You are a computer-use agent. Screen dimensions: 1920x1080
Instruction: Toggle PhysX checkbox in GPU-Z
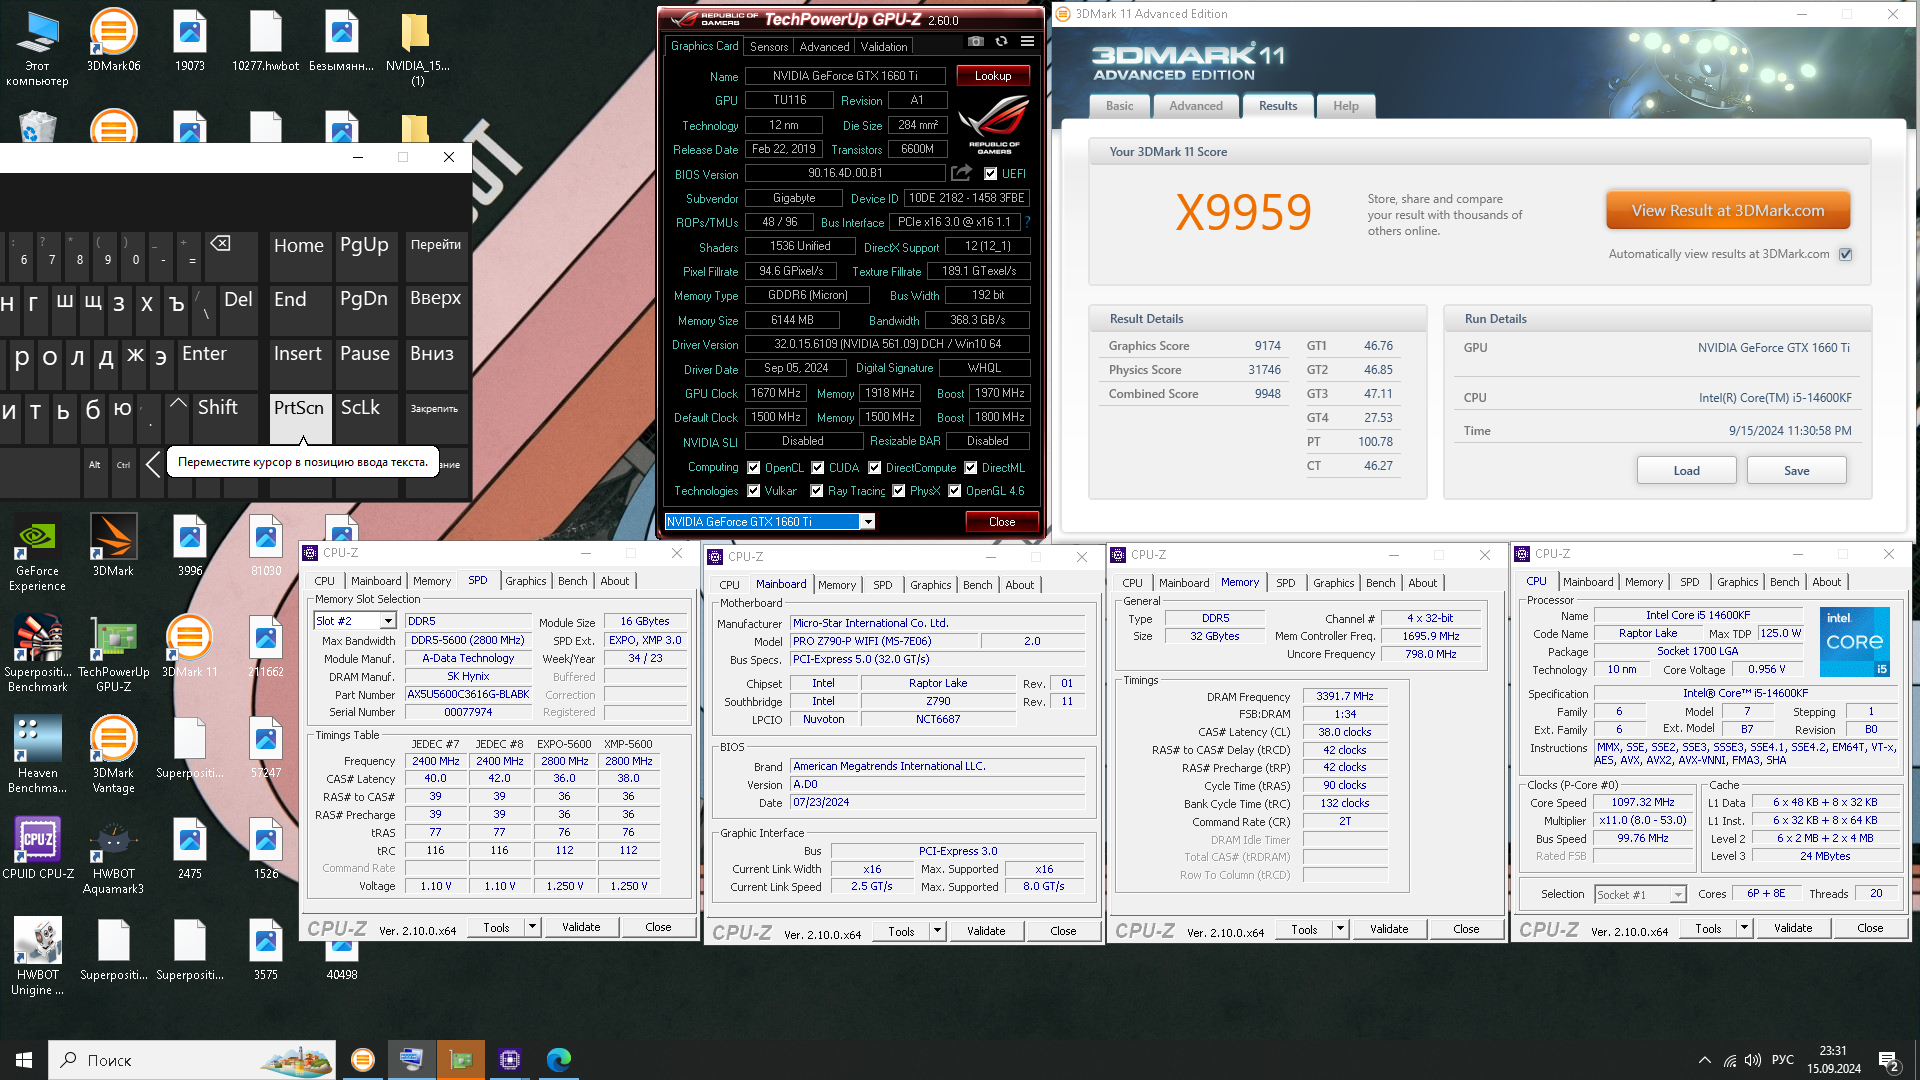[x=899, y=491]
